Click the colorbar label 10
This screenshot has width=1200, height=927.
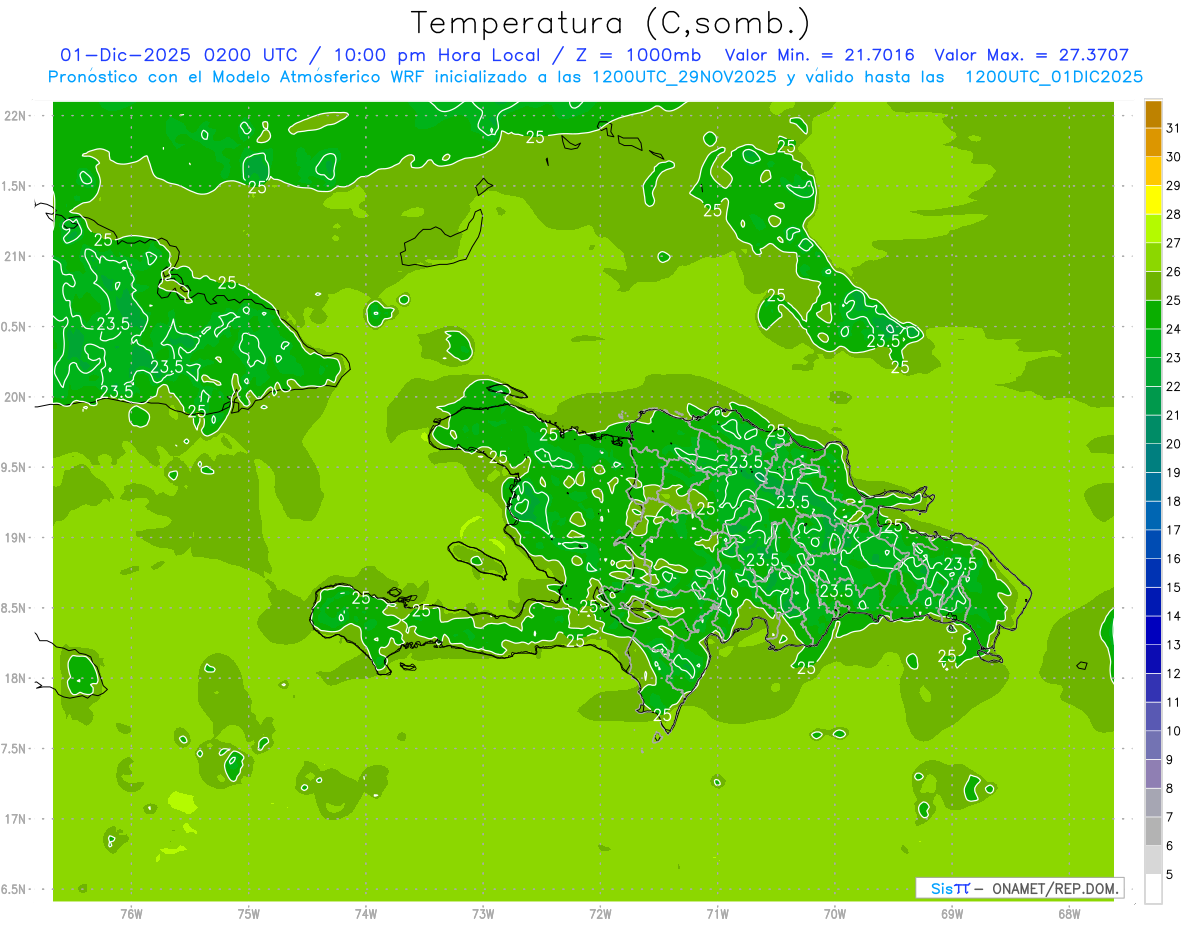[x=1174, y=731]
